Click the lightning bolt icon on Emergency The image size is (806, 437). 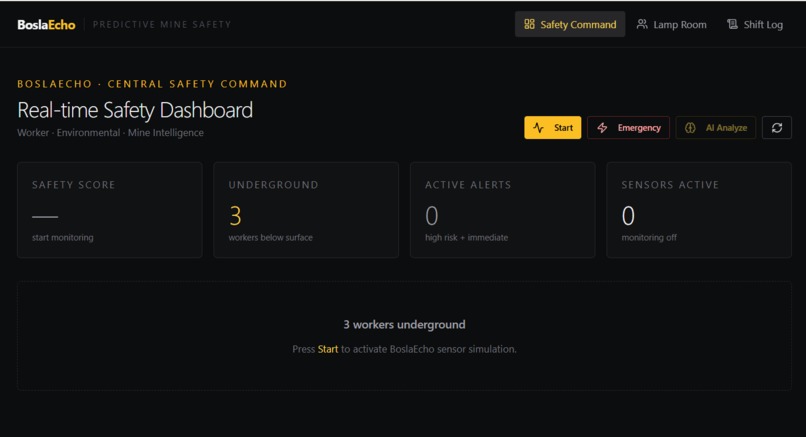pos(602,128)
